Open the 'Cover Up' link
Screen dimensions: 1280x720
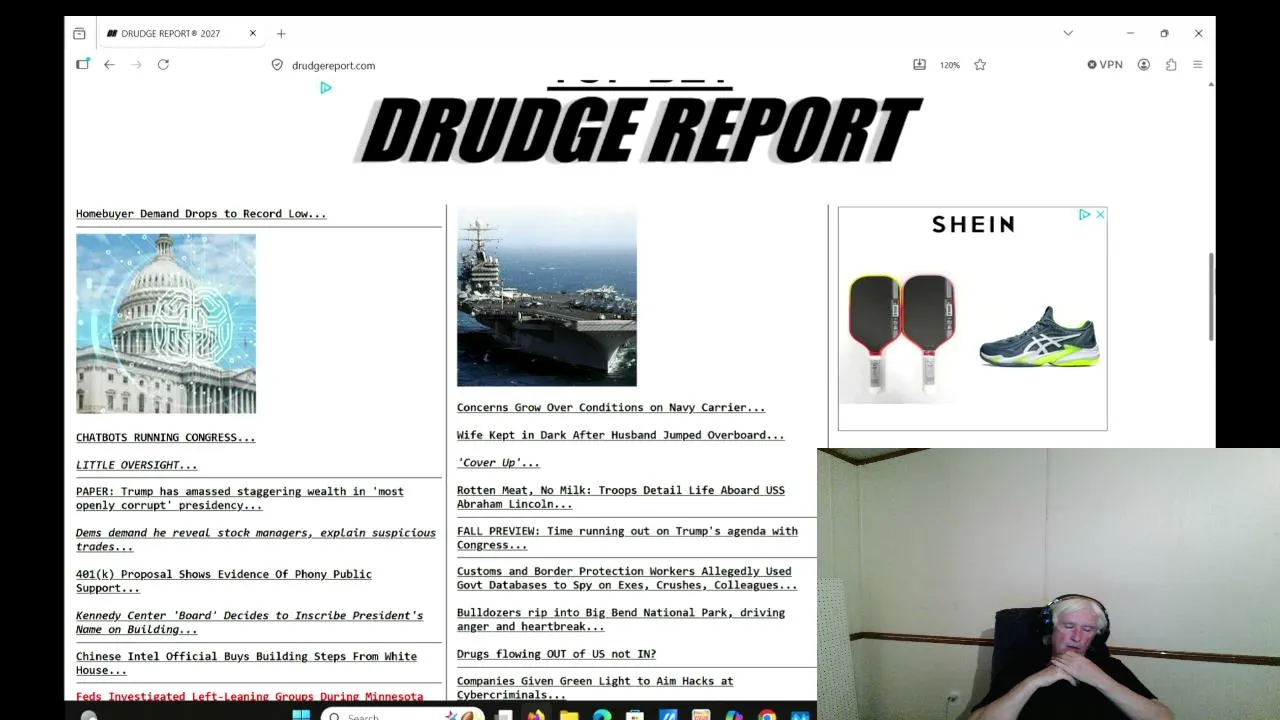click(498, 463)
